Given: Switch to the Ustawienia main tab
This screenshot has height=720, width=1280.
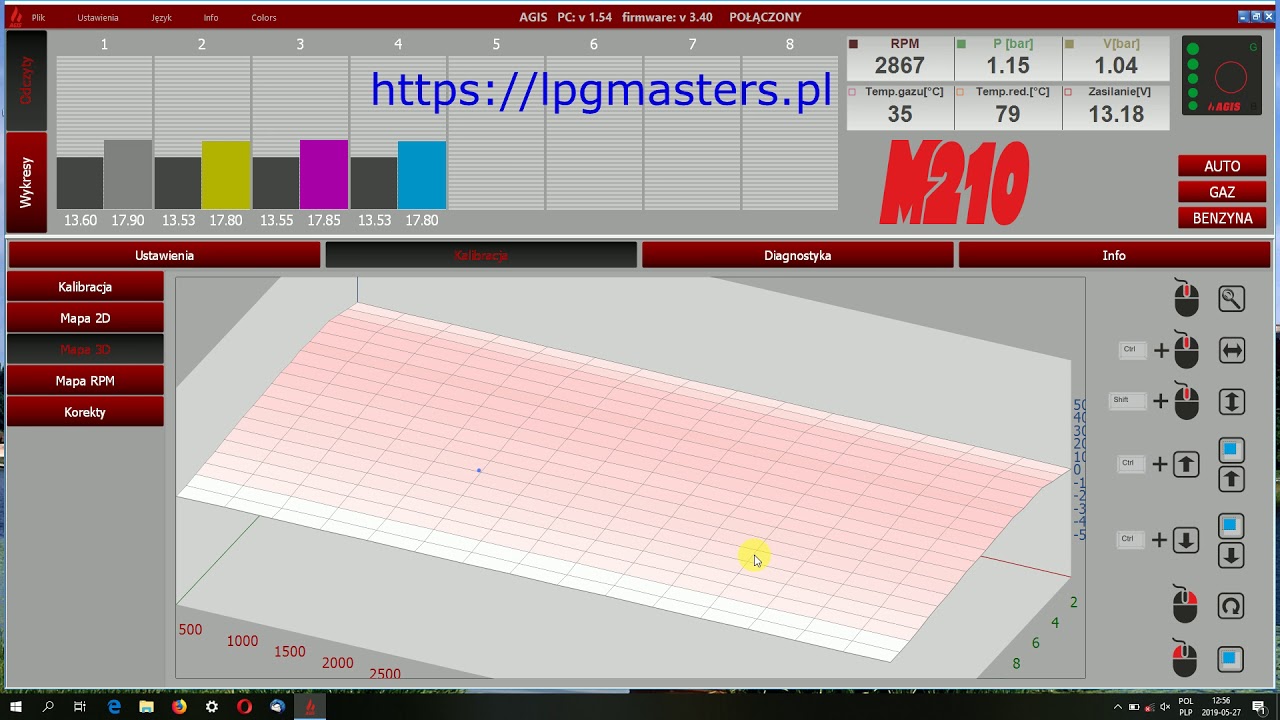Looking at the screenshot, I should [x=164, y=256].
